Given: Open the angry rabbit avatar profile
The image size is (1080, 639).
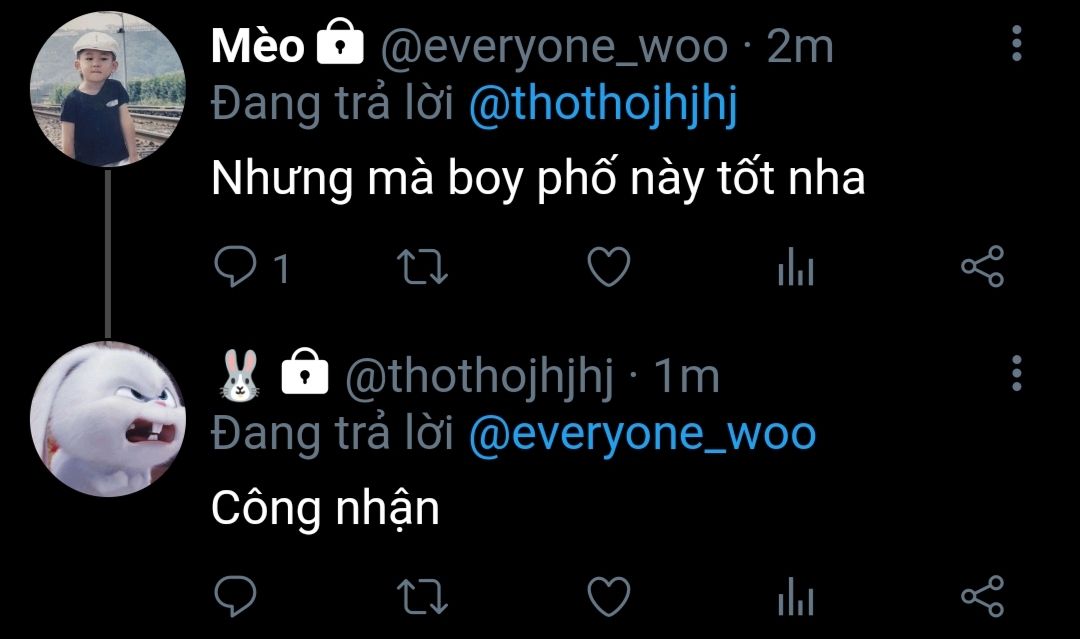Looking at the screenshot, I should (x=108, y=419).
